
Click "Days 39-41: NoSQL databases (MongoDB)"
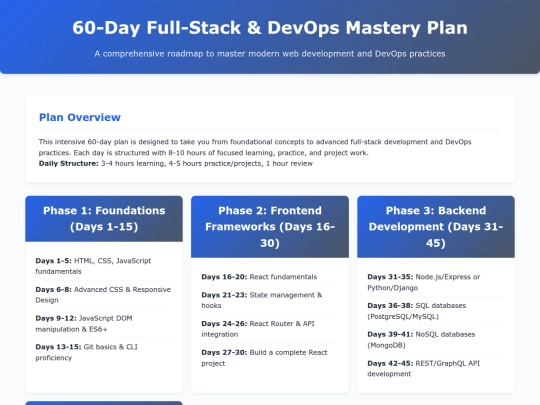click(x=435, y=340)
